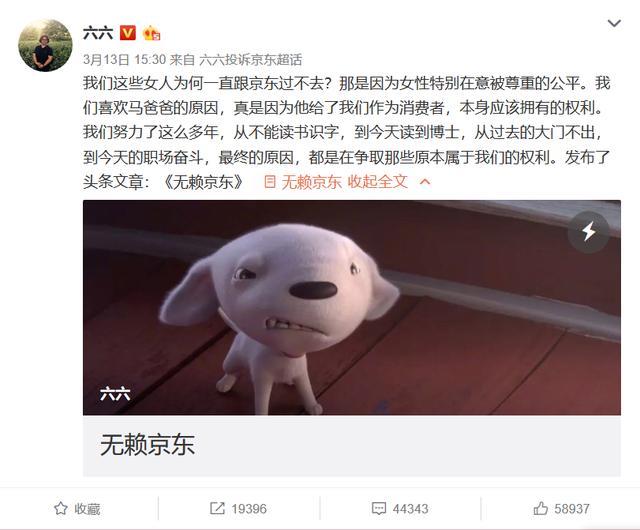Open the orange 无赖京东 article link
640x530 pixels.
pyautogui.click(x=311, y=182)
